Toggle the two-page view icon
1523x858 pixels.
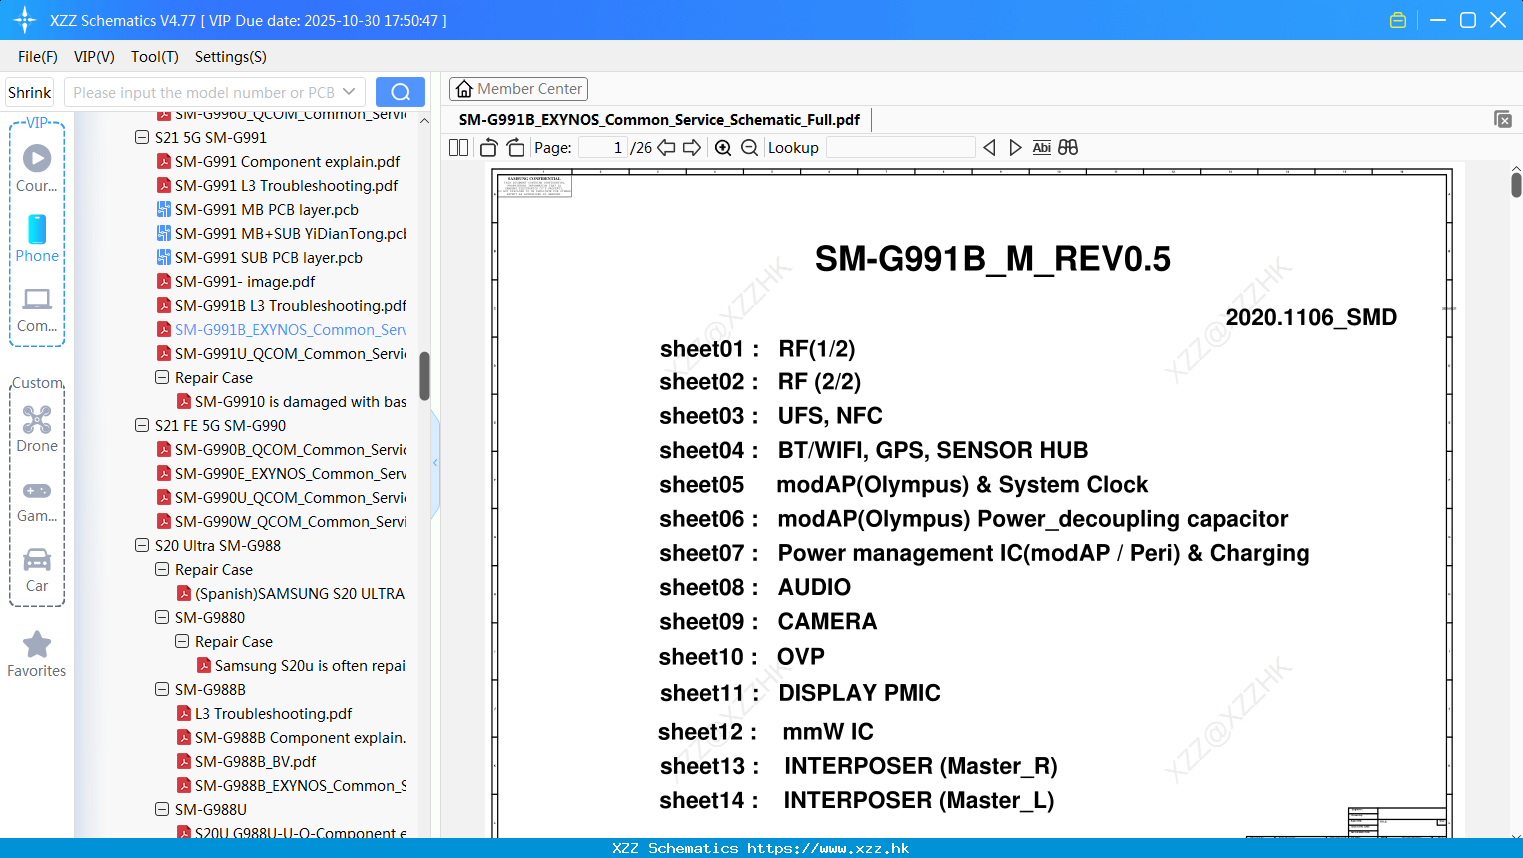458,147
